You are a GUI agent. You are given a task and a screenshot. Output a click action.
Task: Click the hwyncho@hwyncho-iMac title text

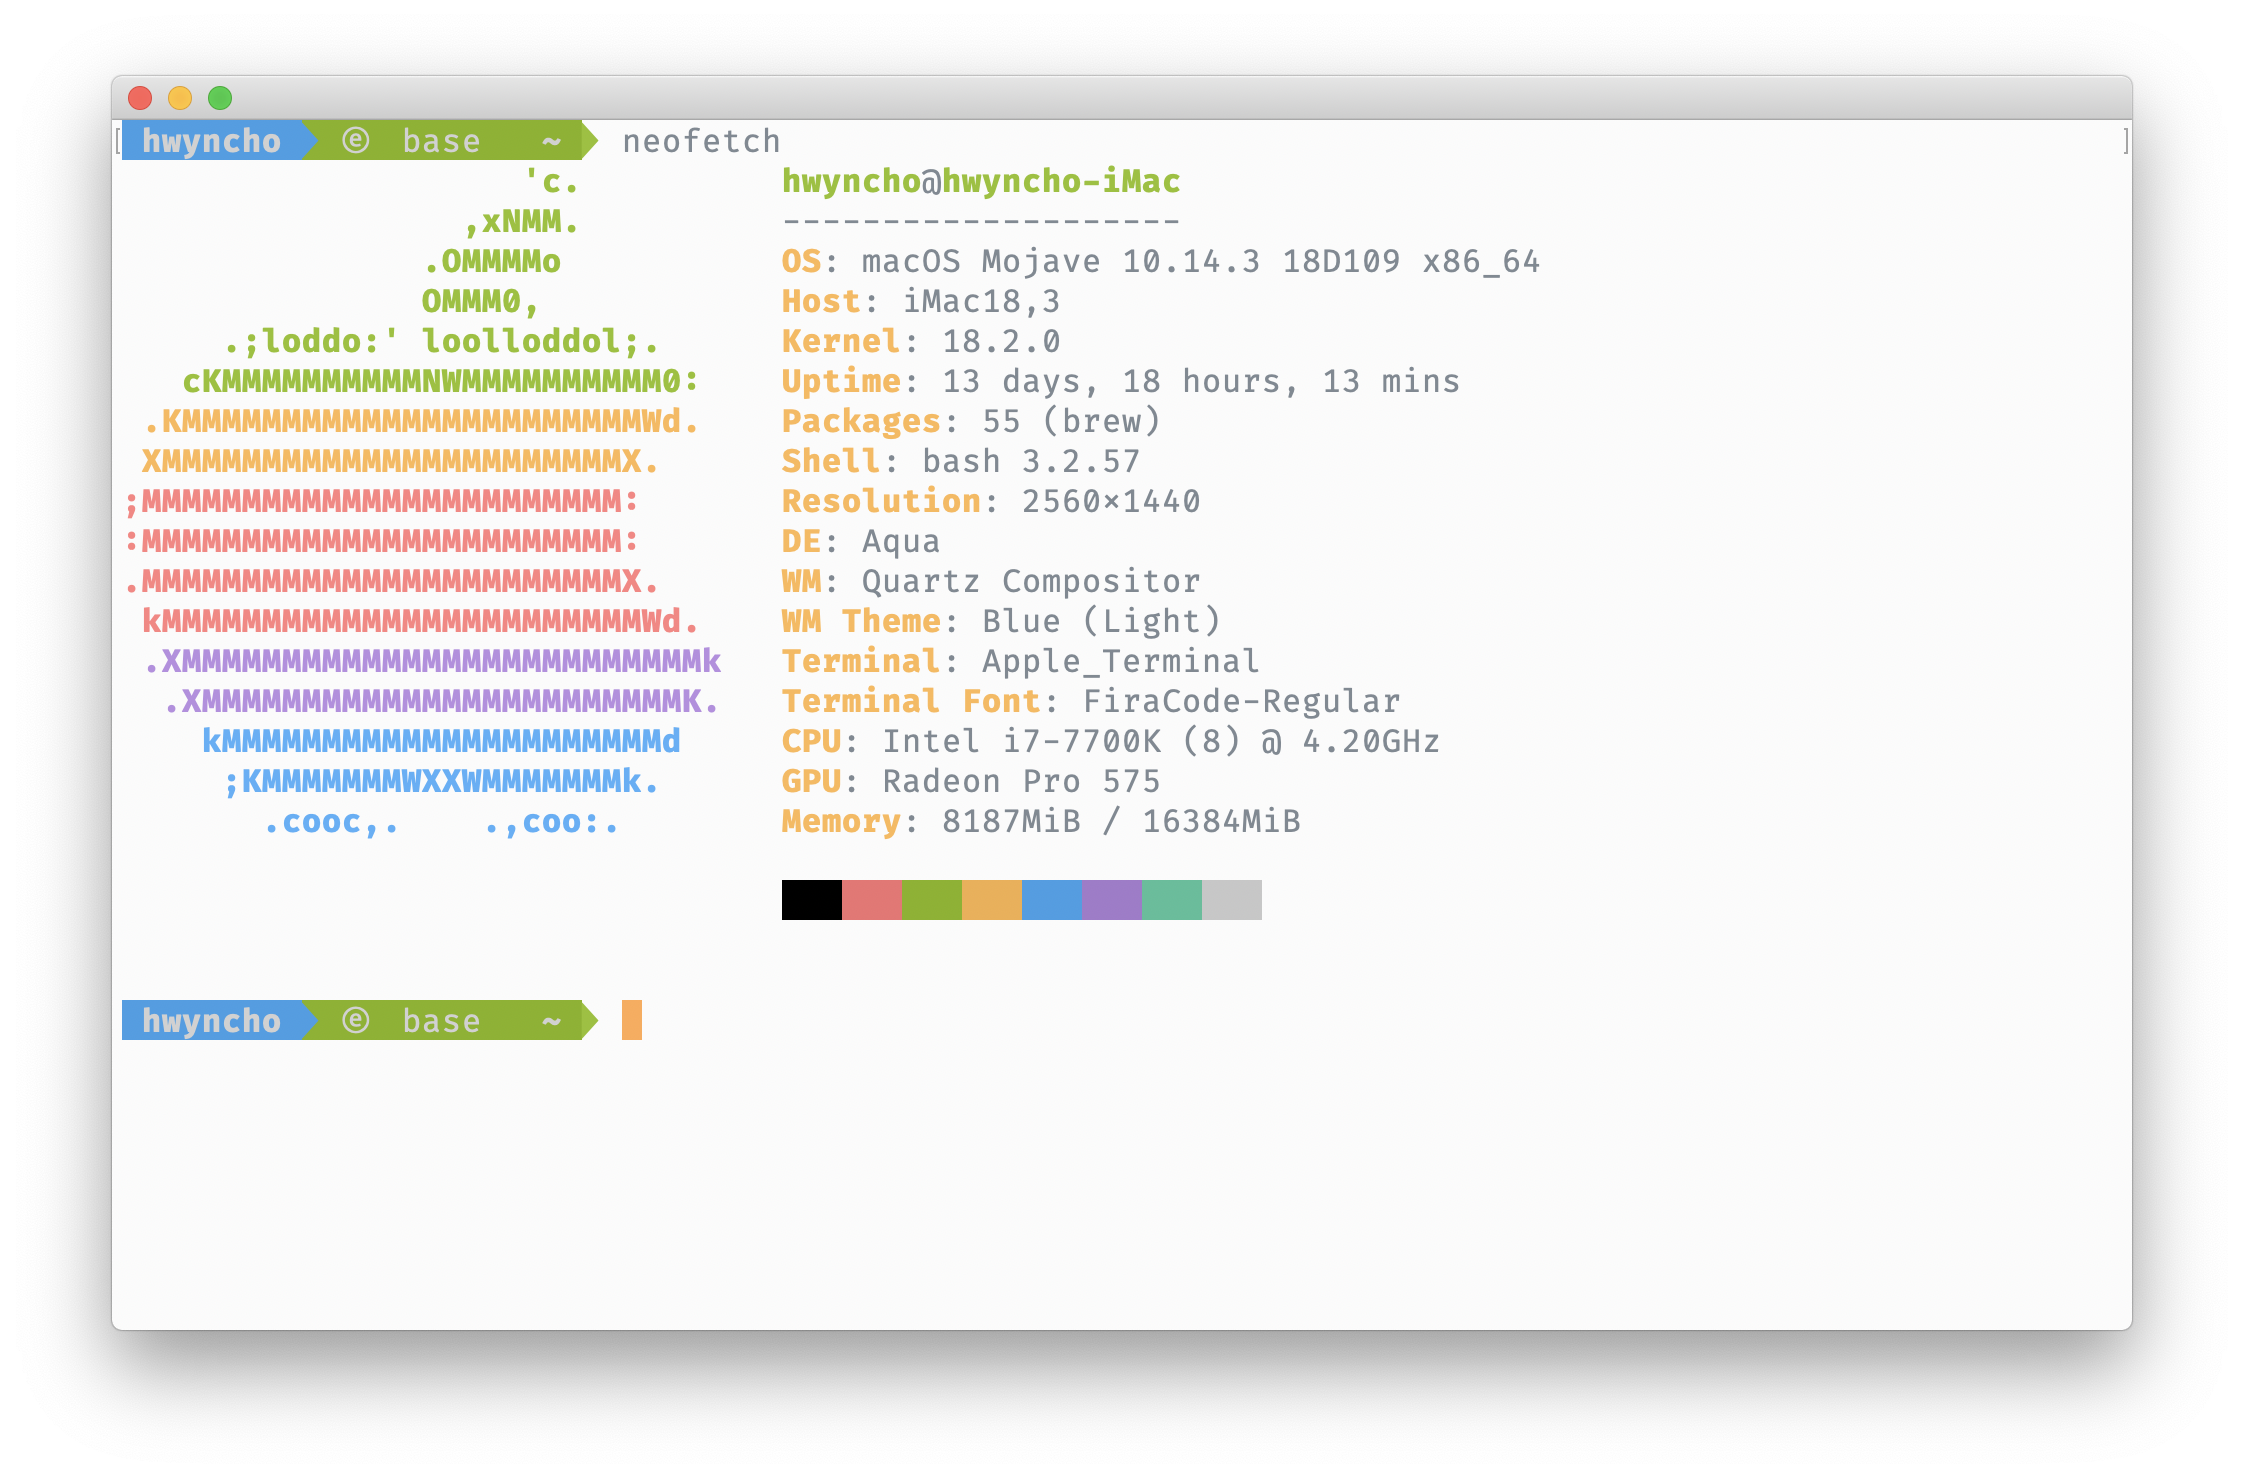980,181
